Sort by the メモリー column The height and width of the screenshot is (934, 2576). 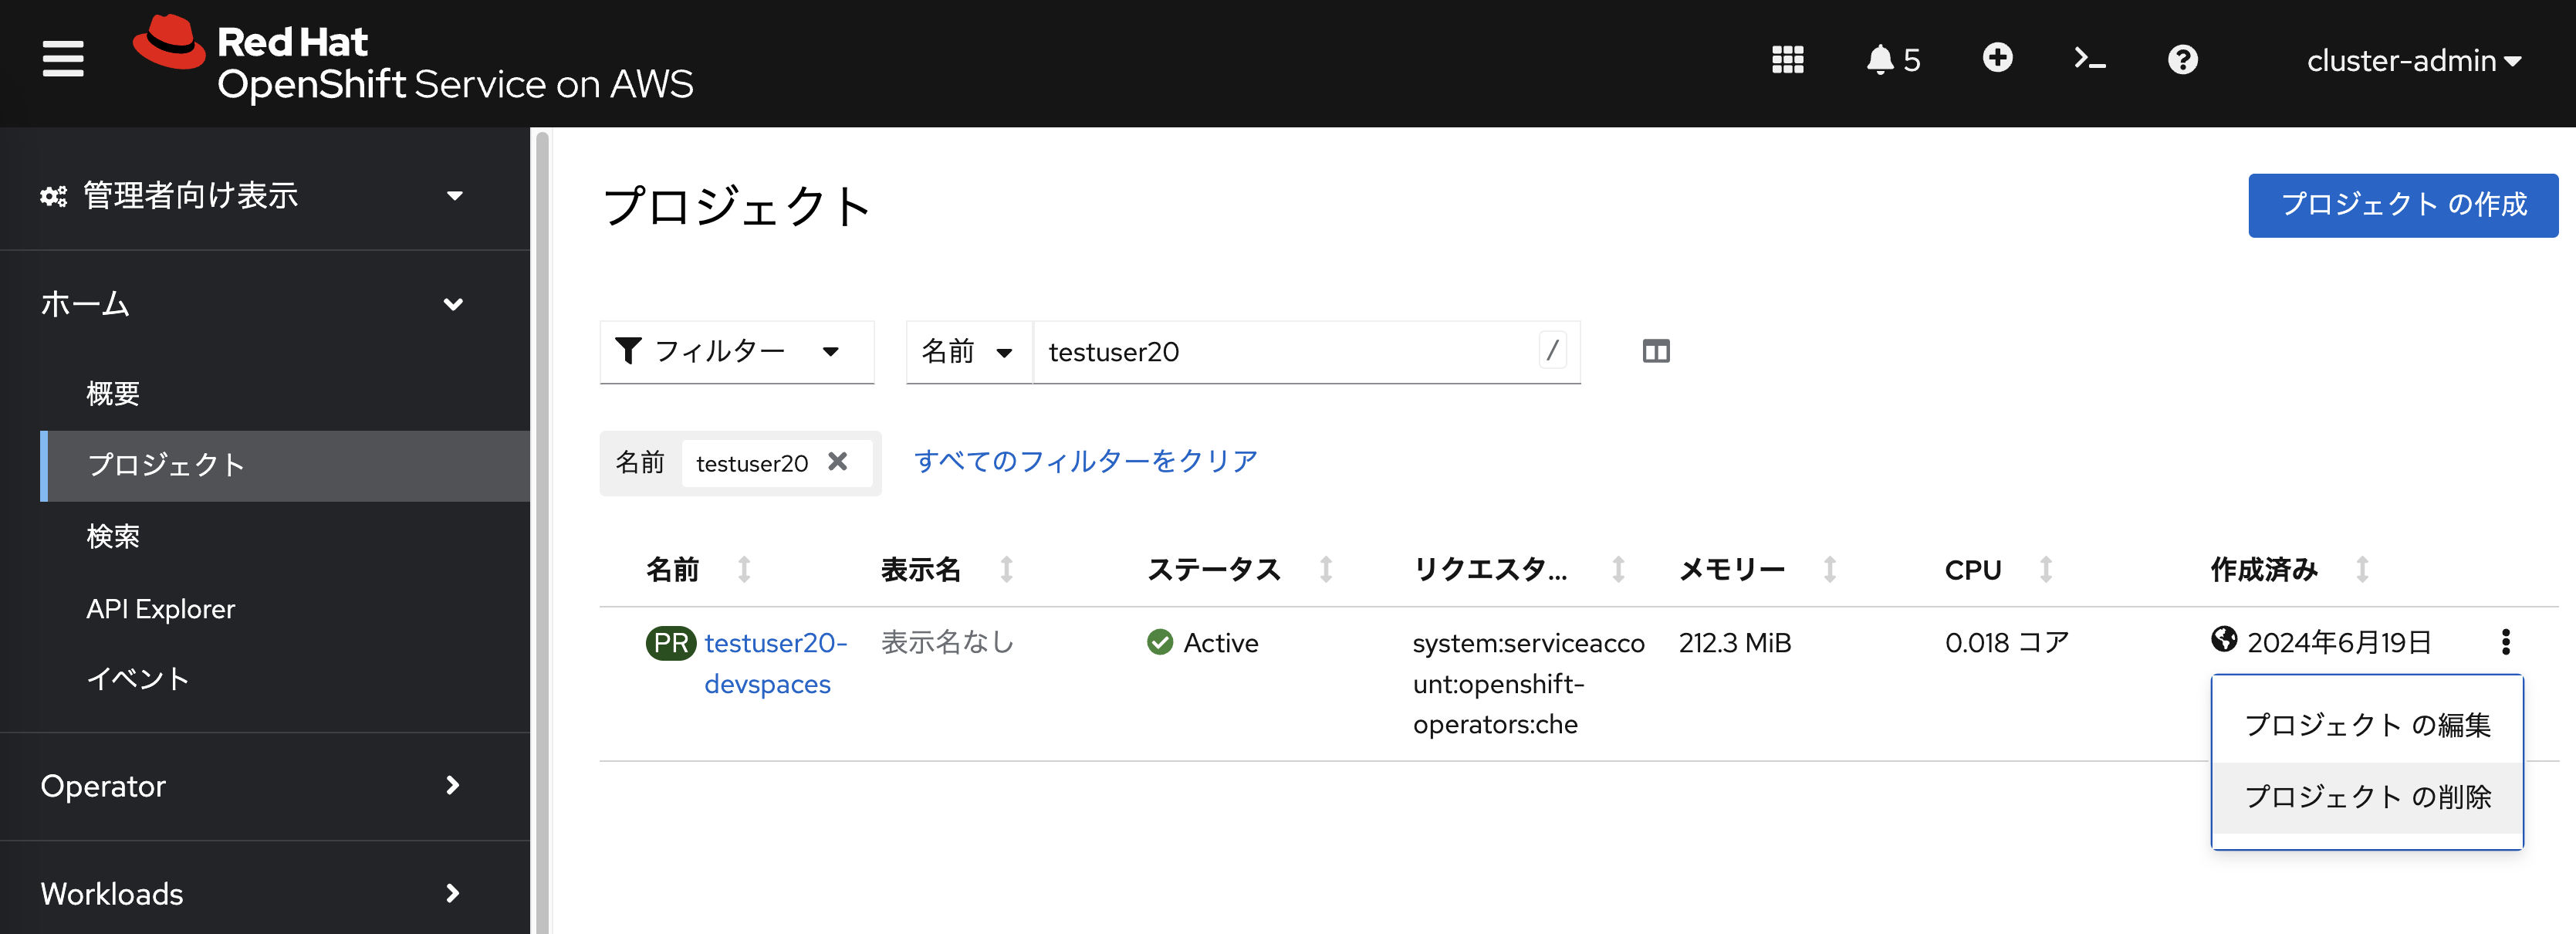tap(1758, 569)
